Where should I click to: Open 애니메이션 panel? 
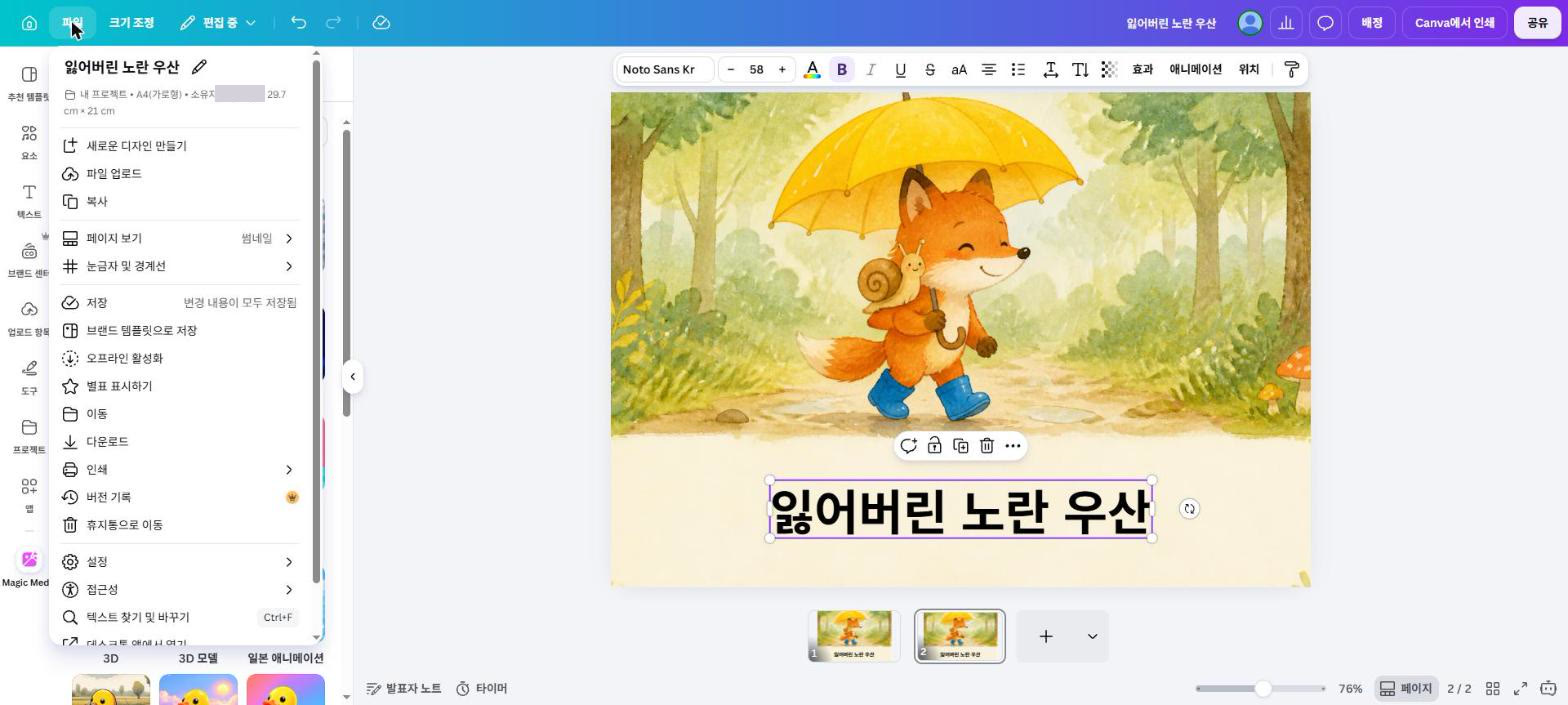tap(1195, 69)
